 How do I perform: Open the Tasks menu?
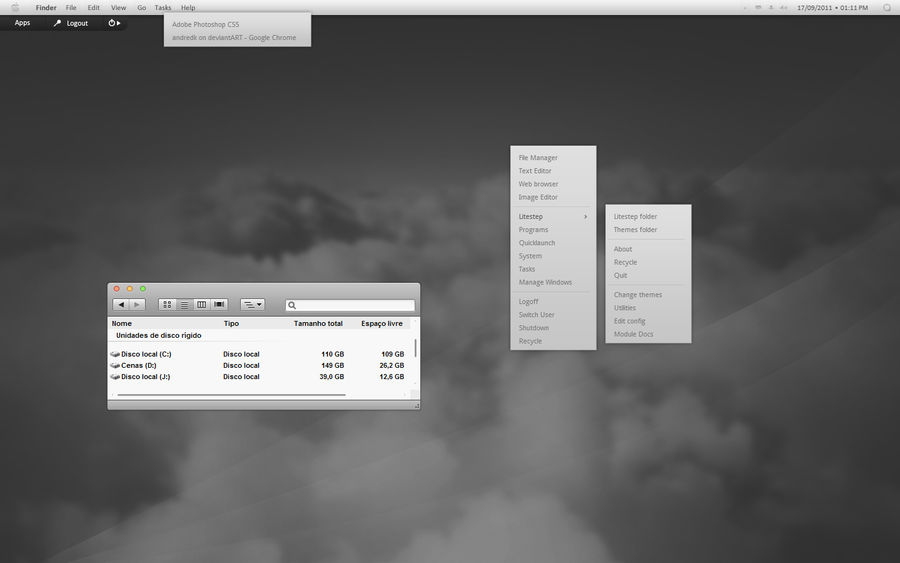click(x=163, y=8)
